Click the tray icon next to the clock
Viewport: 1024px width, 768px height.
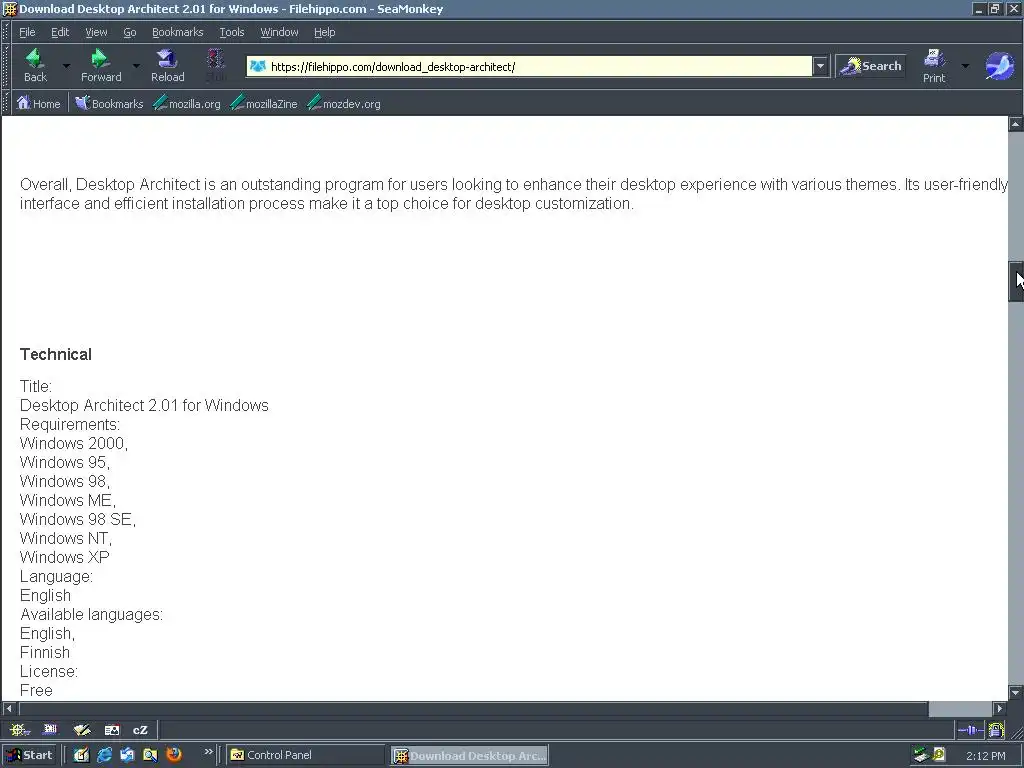point(939,755)
